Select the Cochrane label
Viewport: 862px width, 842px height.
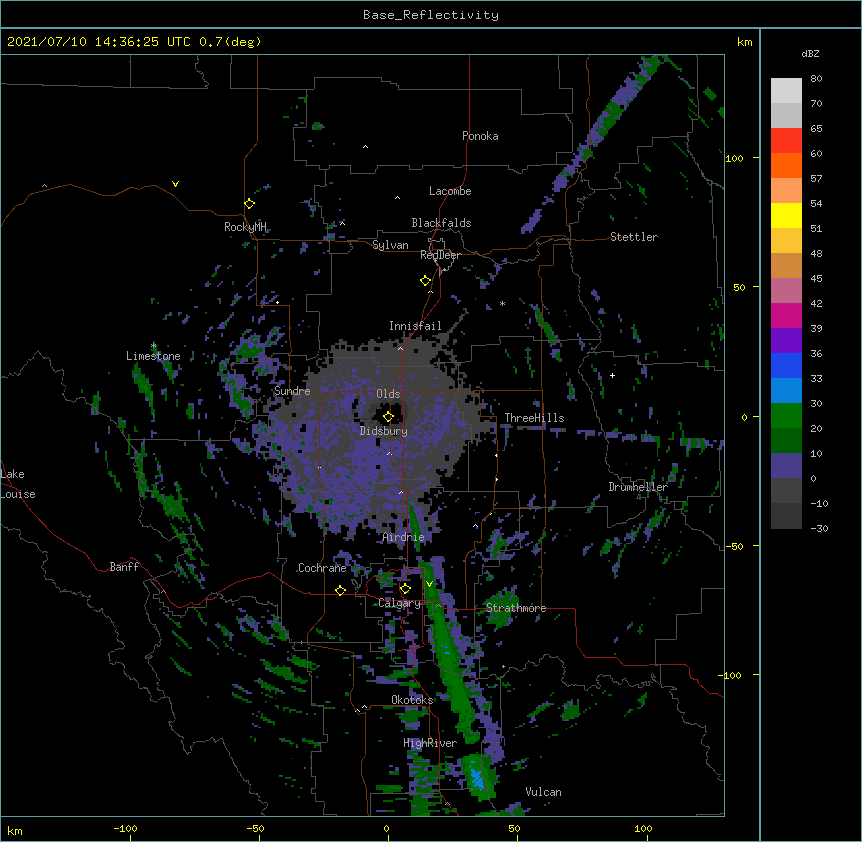[x=322, y=568]
